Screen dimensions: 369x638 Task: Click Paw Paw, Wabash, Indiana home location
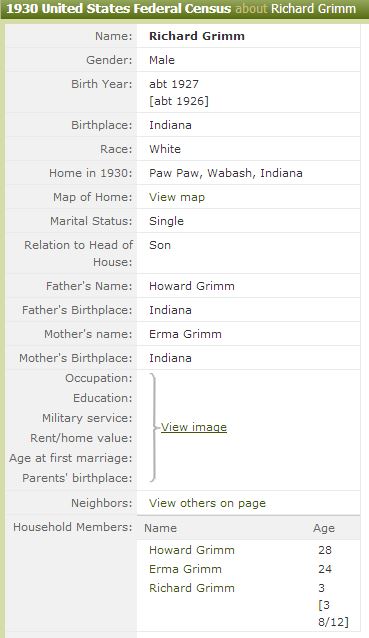(x=226, y=173)
